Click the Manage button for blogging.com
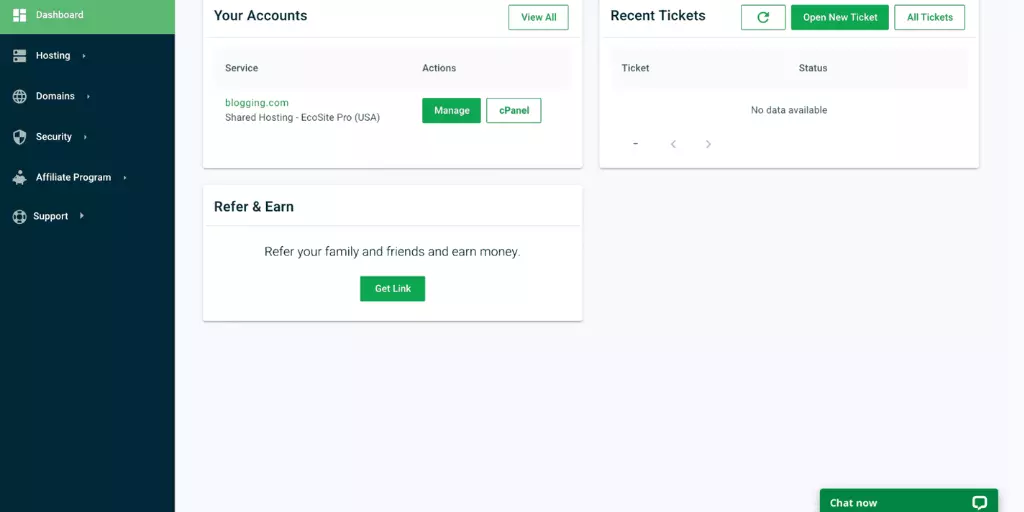Screen dimensions: 1024x512 pyautogui.click(x=451, y=110)
